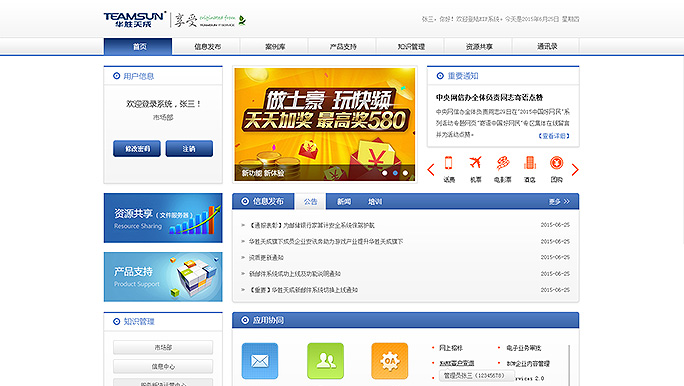684x386 pixels.
Task: Open the underlined link in 应用协同 list
Action: click(456, 363)
